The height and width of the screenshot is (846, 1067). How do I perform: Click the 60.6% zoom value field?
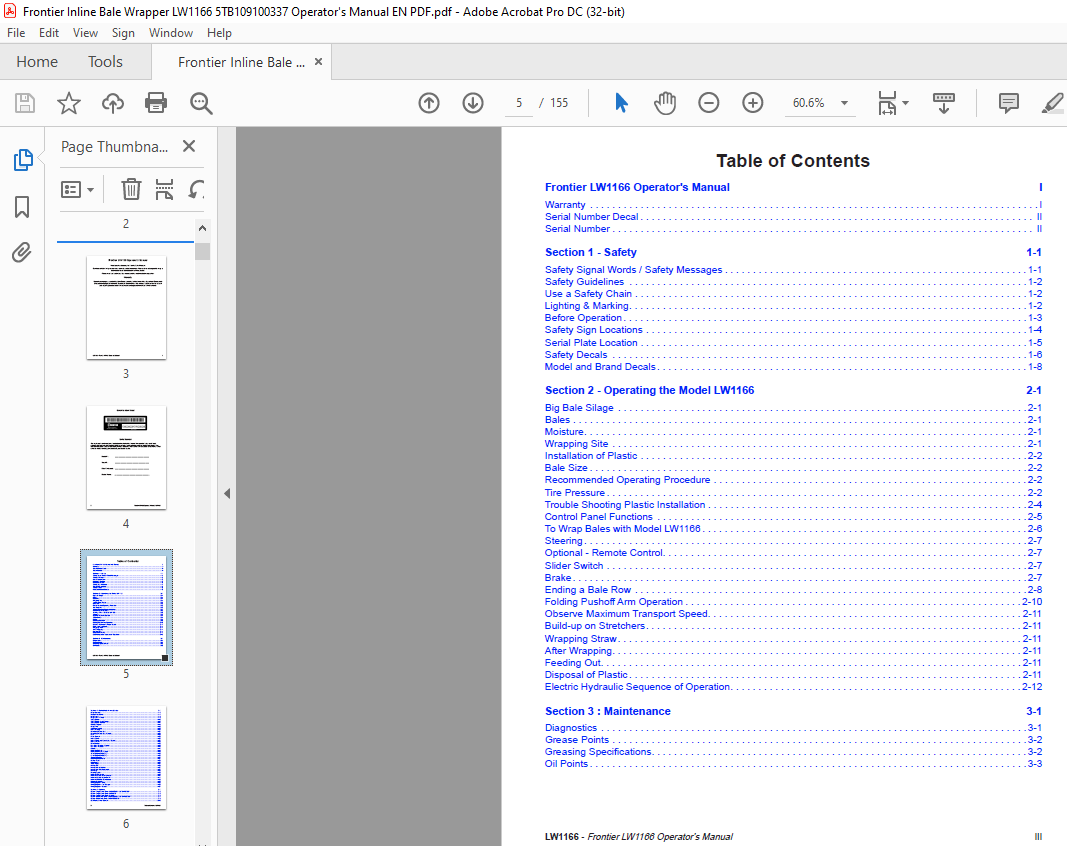click(808, 103)
